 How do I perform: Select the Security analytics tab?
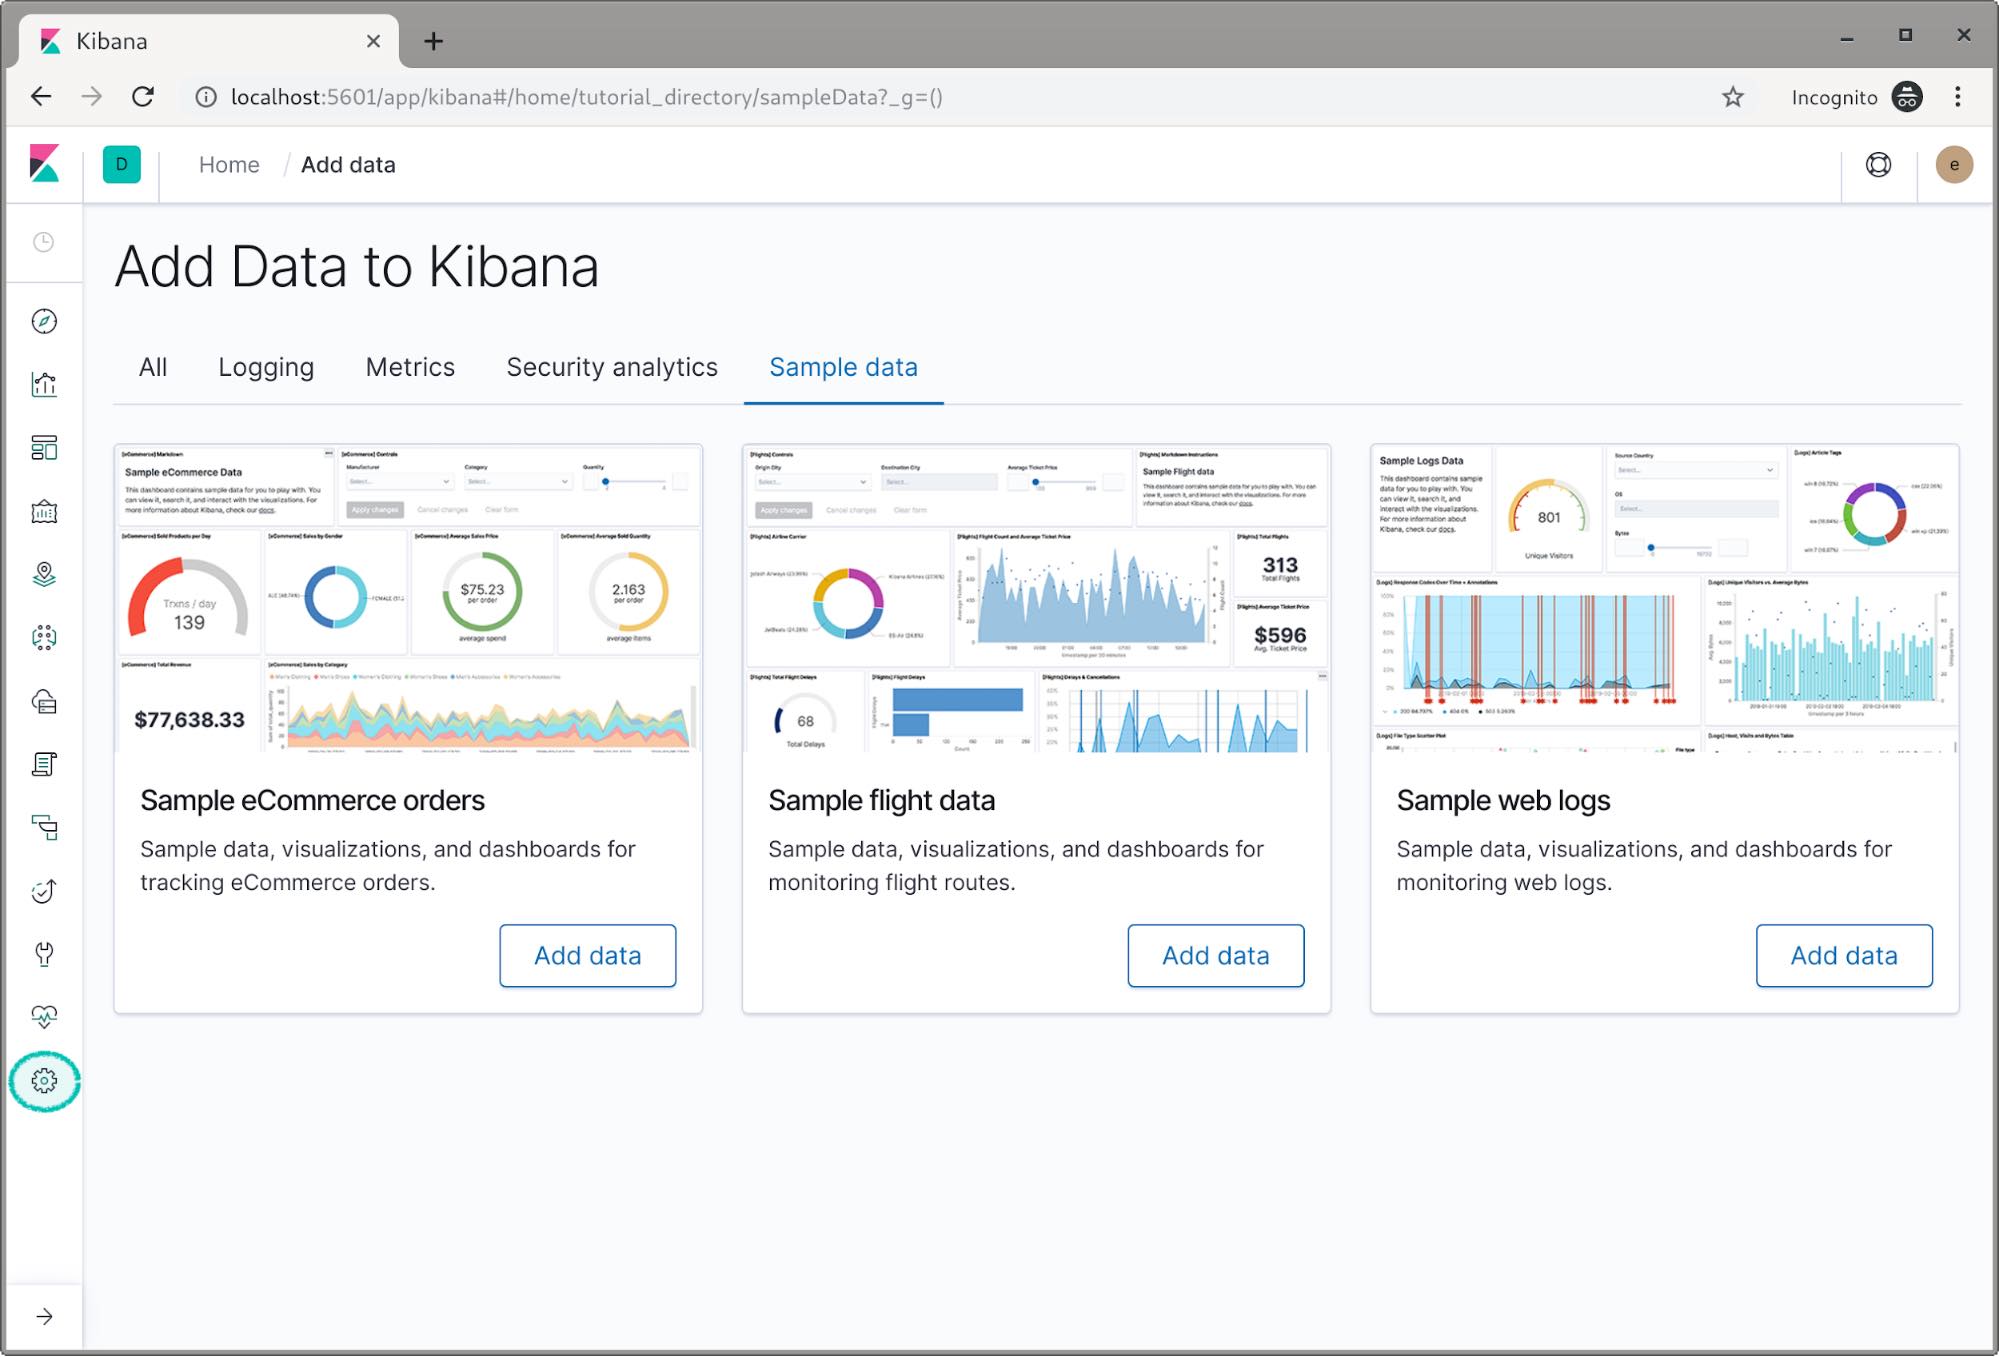point(612,368)
